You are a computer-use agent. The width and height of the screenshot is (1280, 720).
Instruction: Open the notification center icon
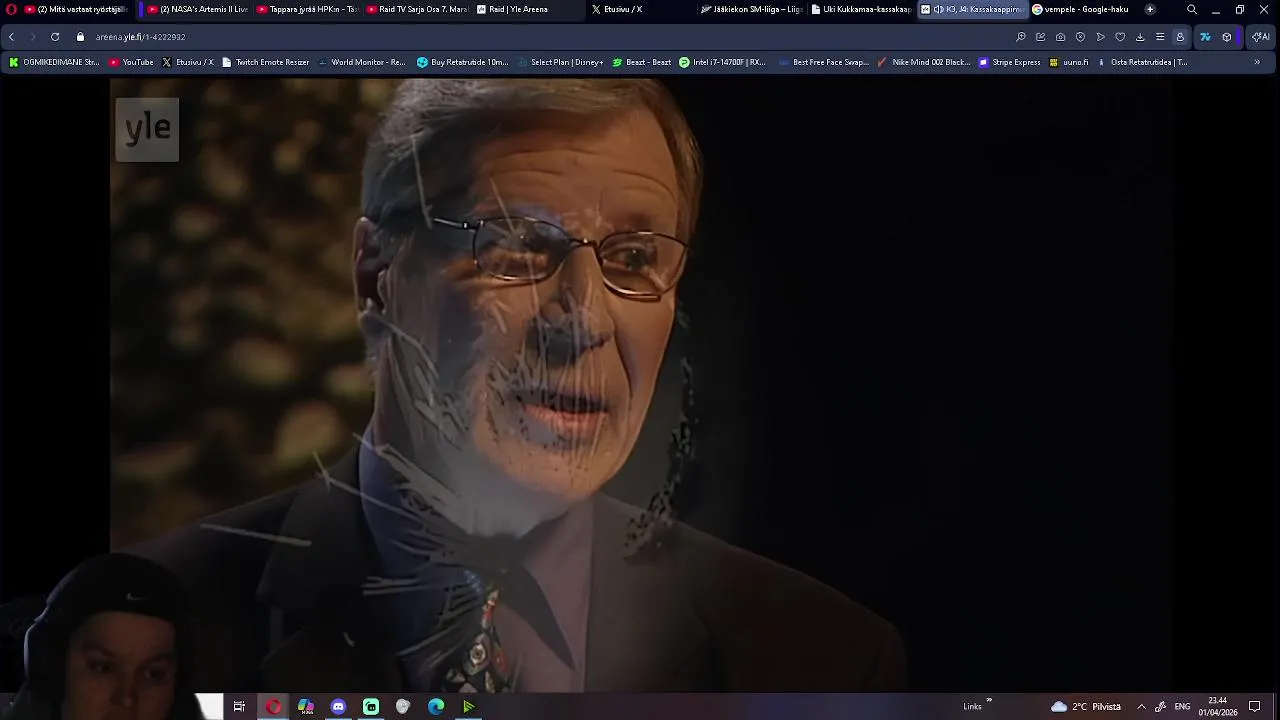[1255, 707]
